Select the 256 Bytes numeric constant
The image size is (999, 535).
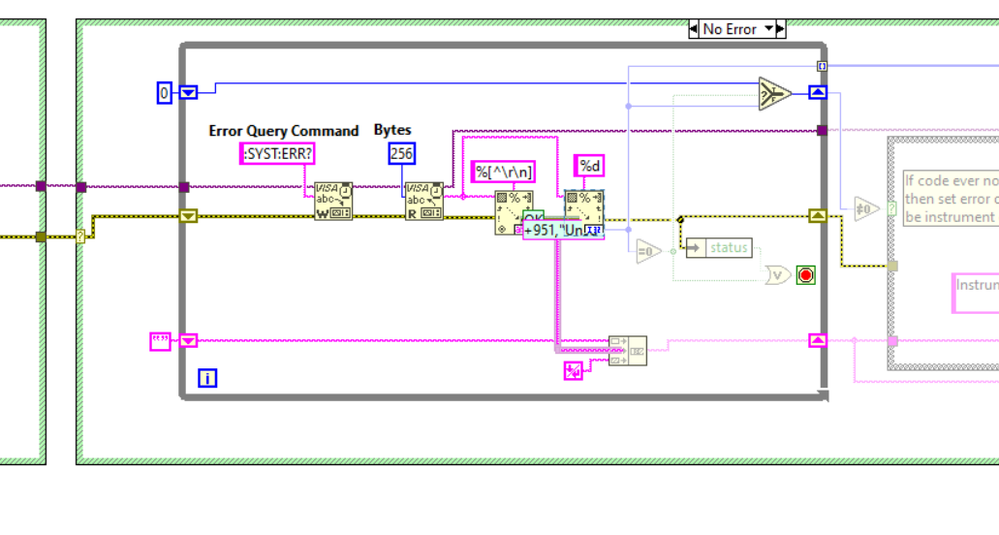tap(401, 153)
